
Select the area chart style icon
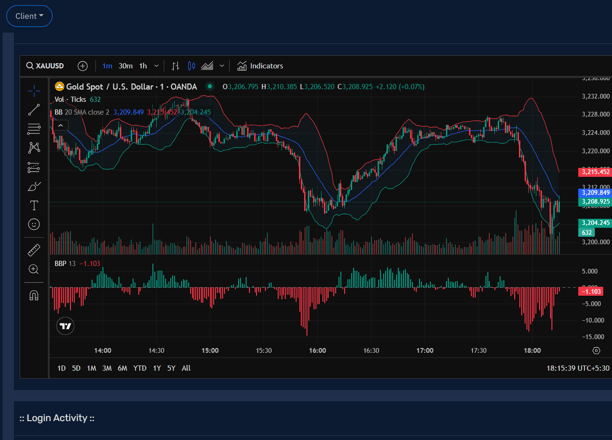[207, 66]
